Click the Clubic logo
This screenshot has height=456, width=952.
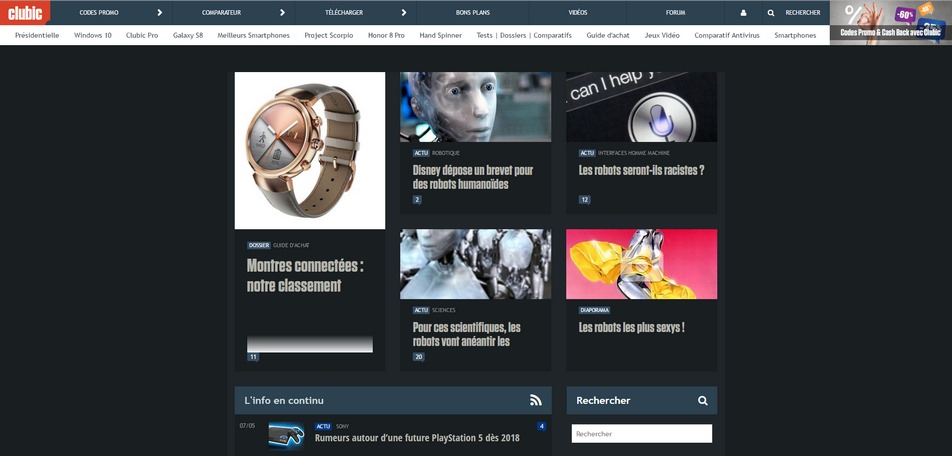click(x=24, y=13)
